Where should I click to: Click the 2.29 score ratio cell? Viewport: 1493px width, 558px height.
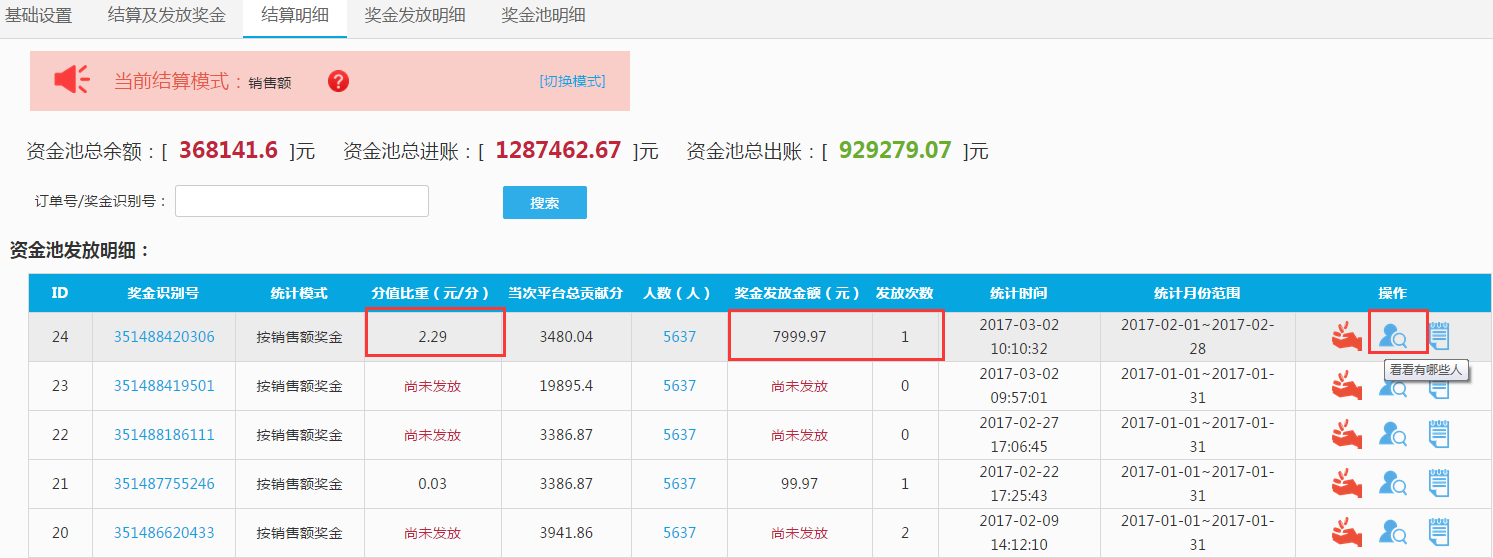click(432, 337)
